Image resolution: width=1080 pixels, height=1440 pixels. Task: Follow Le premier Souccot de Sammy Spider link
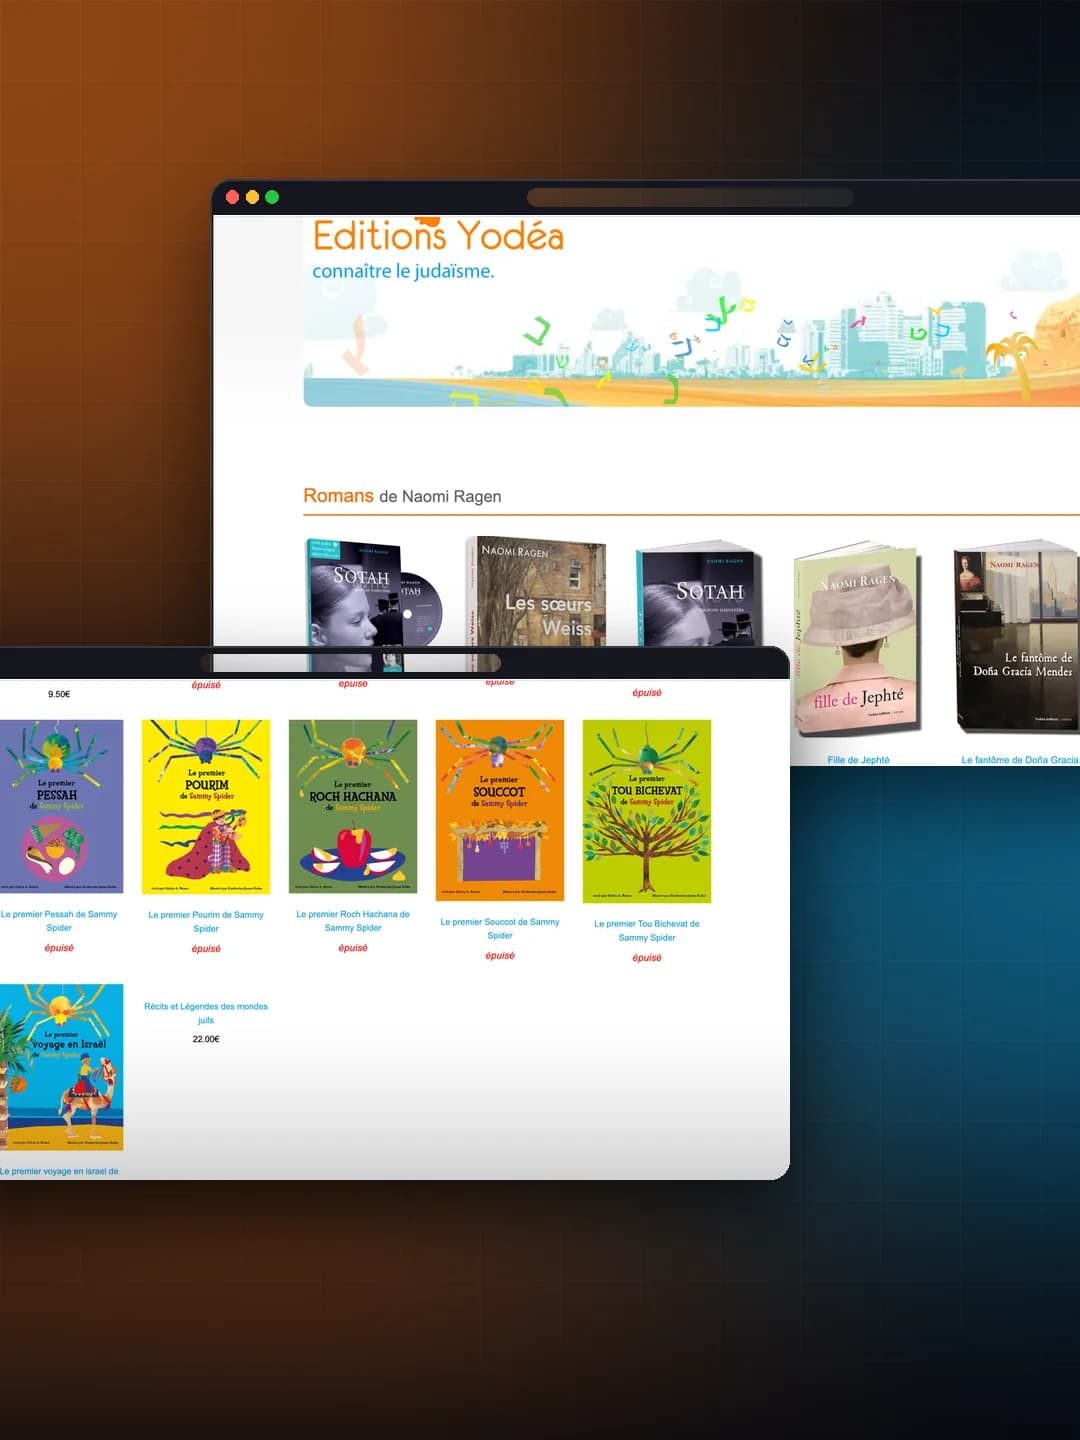point(500,929)
